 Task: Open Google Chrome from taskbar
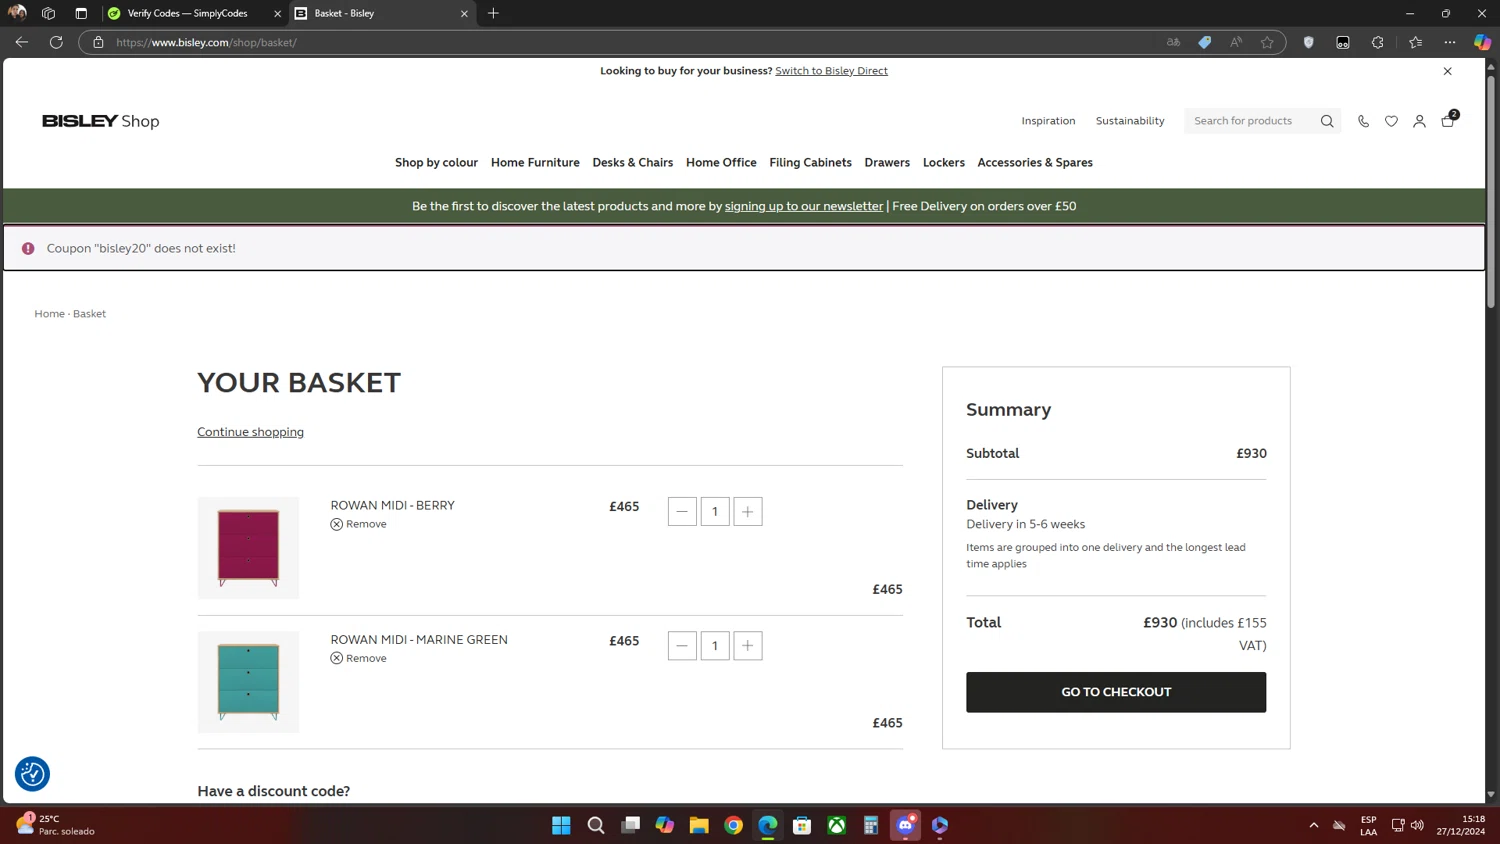[x=733, y=825]
